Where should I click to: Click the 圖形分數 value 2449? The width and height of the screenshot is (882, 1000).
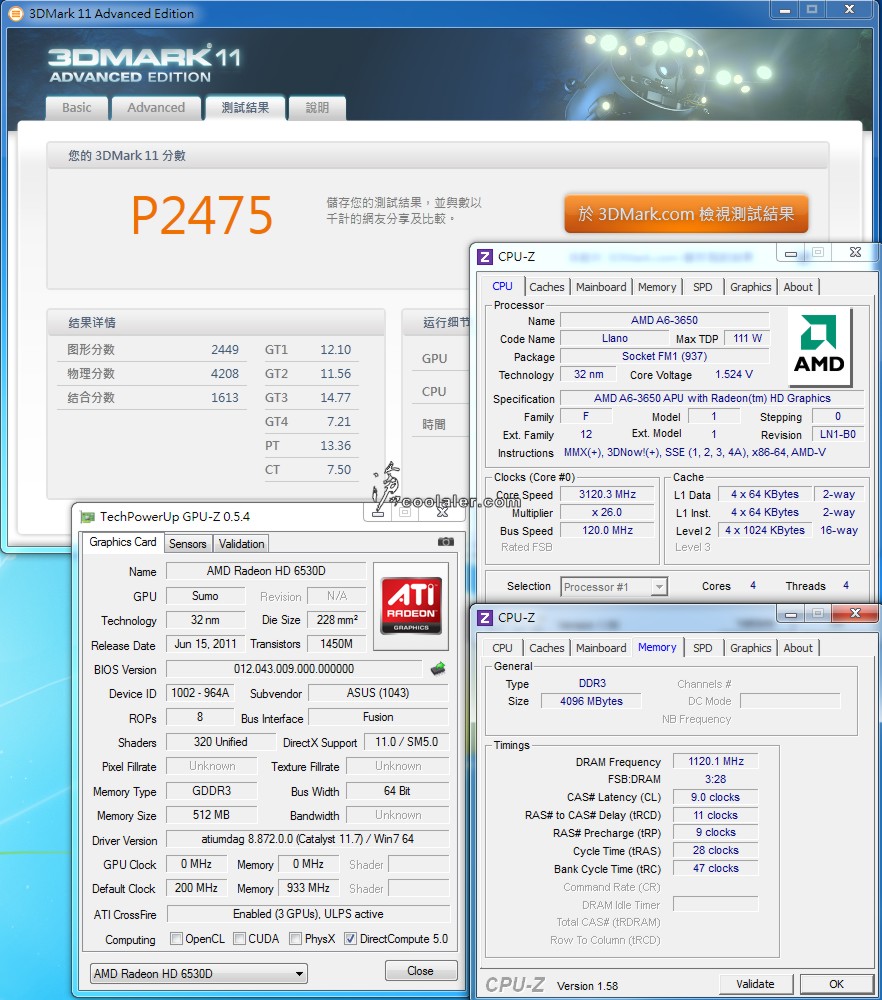224,349
